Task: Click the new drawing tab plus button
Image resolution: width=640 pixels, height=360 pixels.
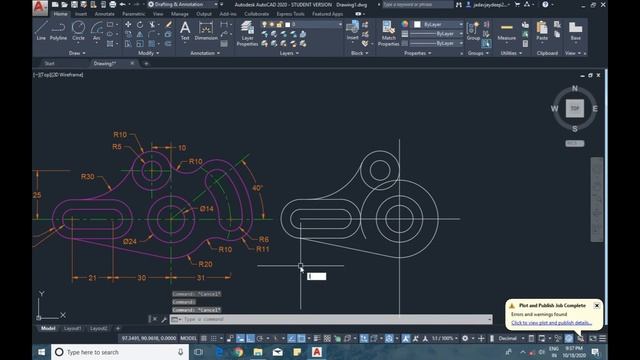Action: point(146,63)
